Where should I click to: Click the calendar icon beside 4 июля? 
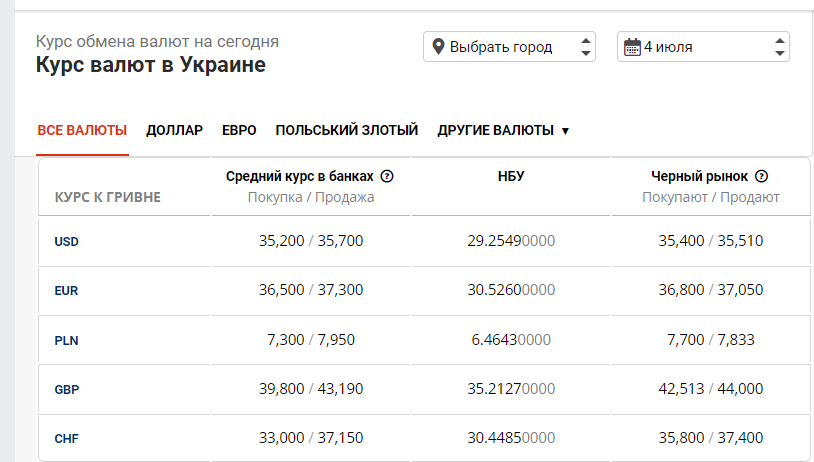tap(632, 47)
